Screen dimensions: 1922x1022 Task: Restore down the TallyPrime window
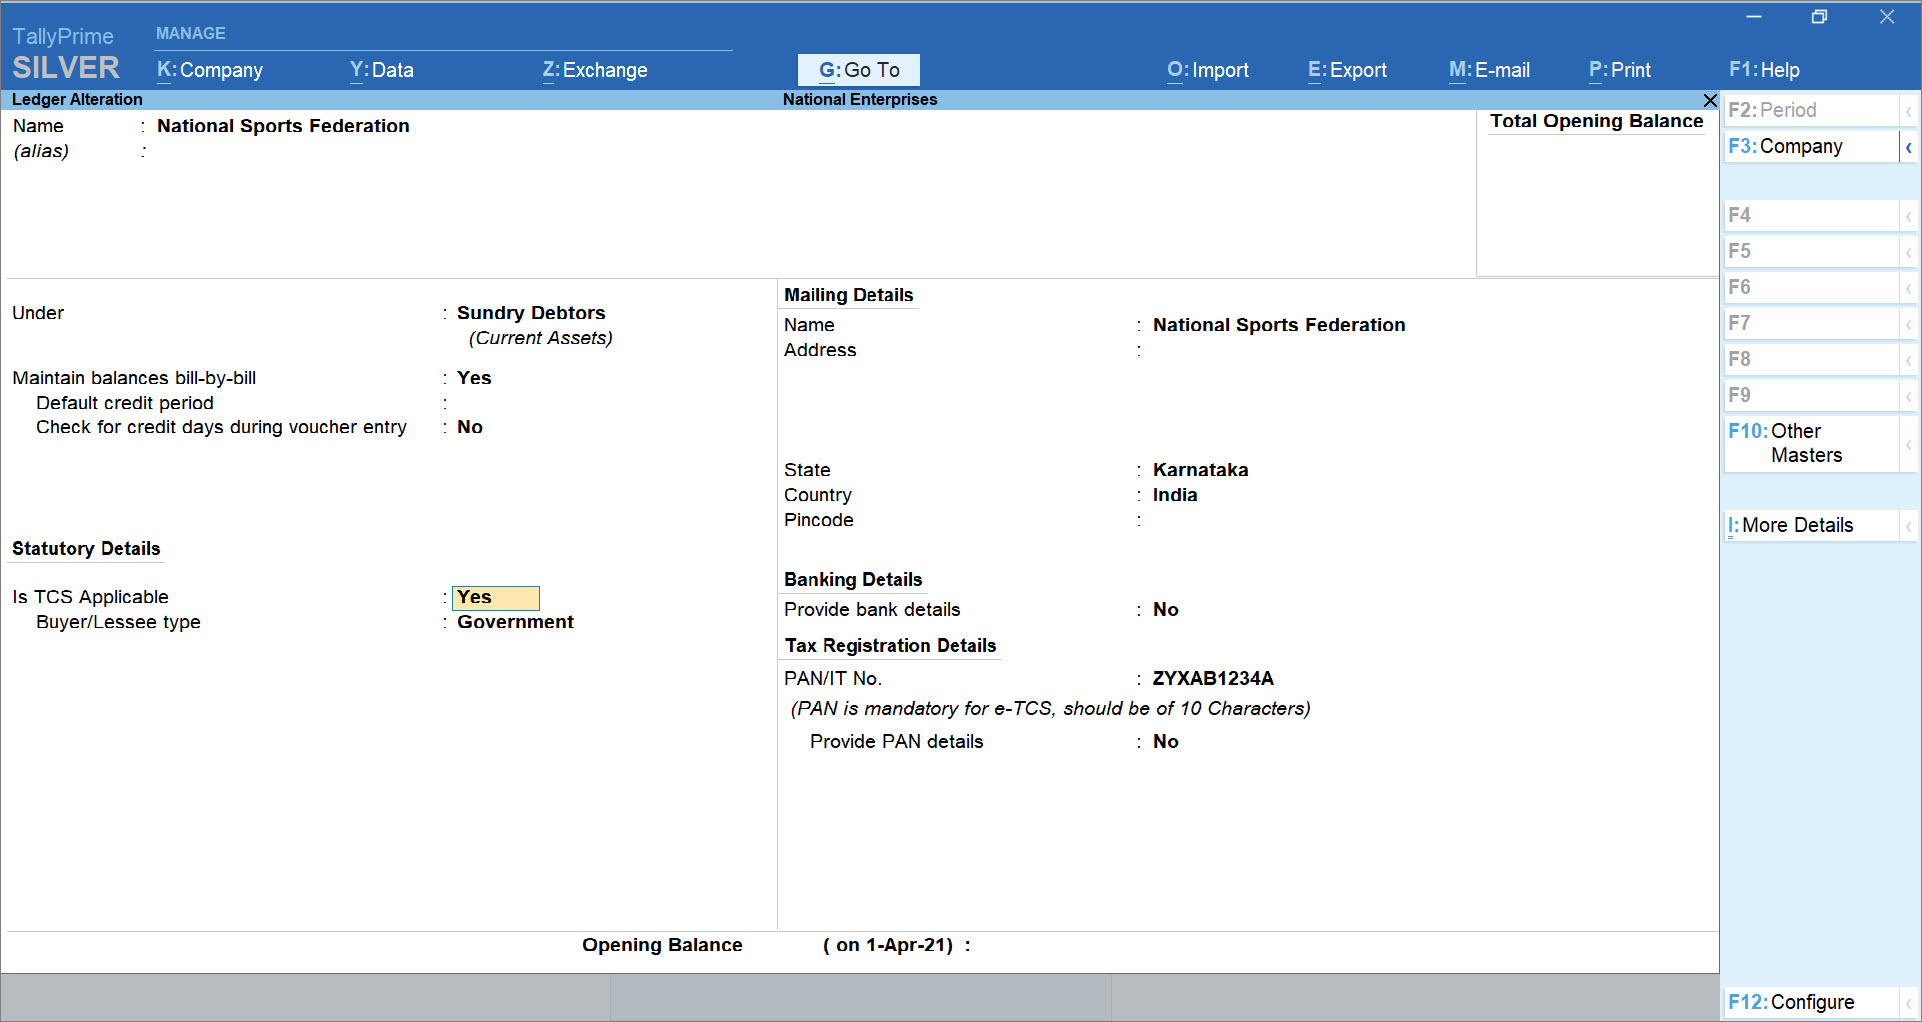pos(1820,17)
